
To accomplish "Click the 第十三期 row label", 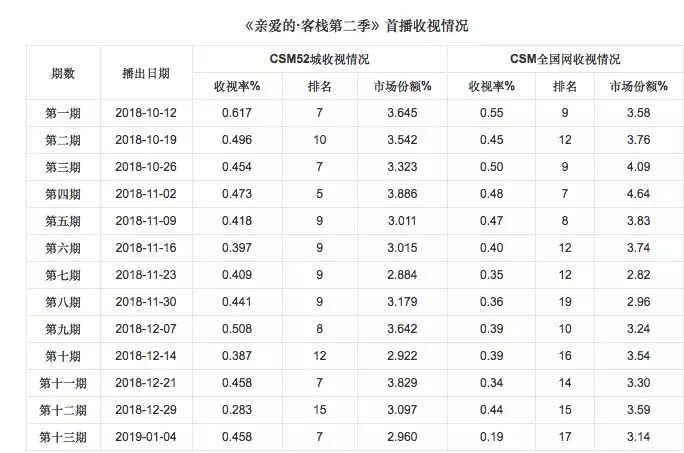I will tap(63, 437).
